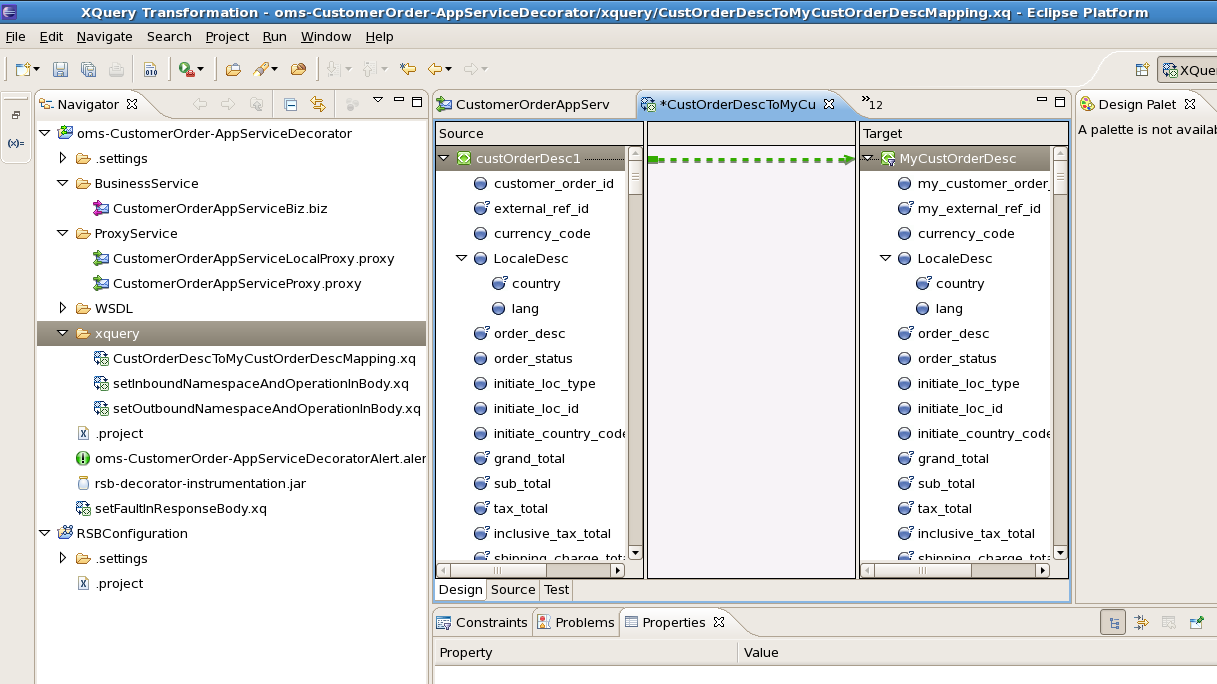Open Back history dropdown arrow
This screenshot has width=1217, height=684.
point(449,70)
